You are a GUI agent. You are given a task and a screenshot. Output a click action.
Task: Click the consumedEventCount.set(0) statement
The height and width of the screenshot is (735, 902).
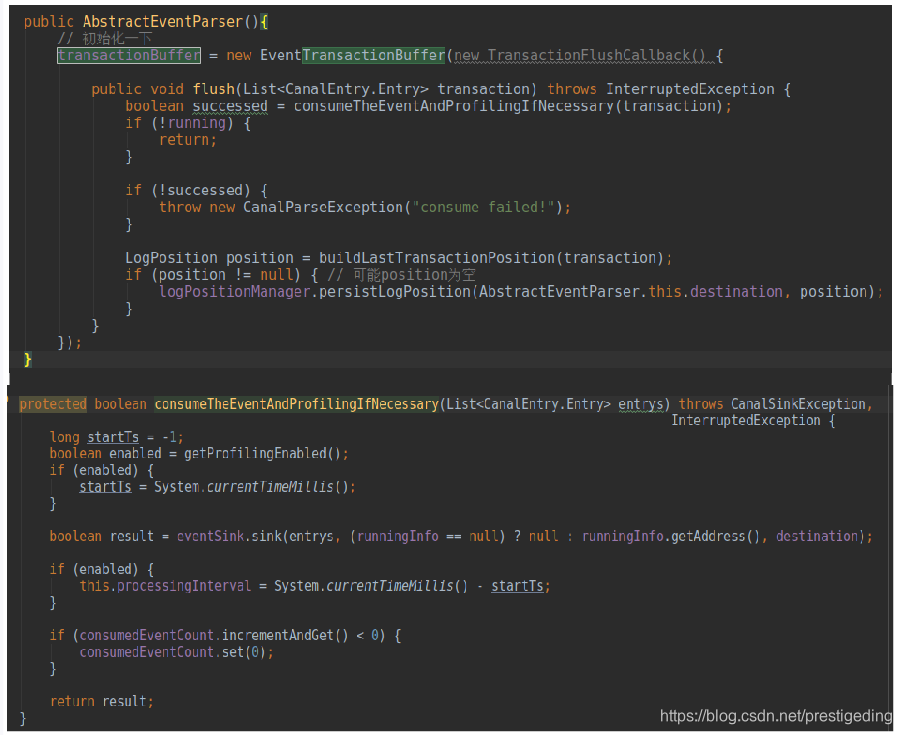point(176,652)
